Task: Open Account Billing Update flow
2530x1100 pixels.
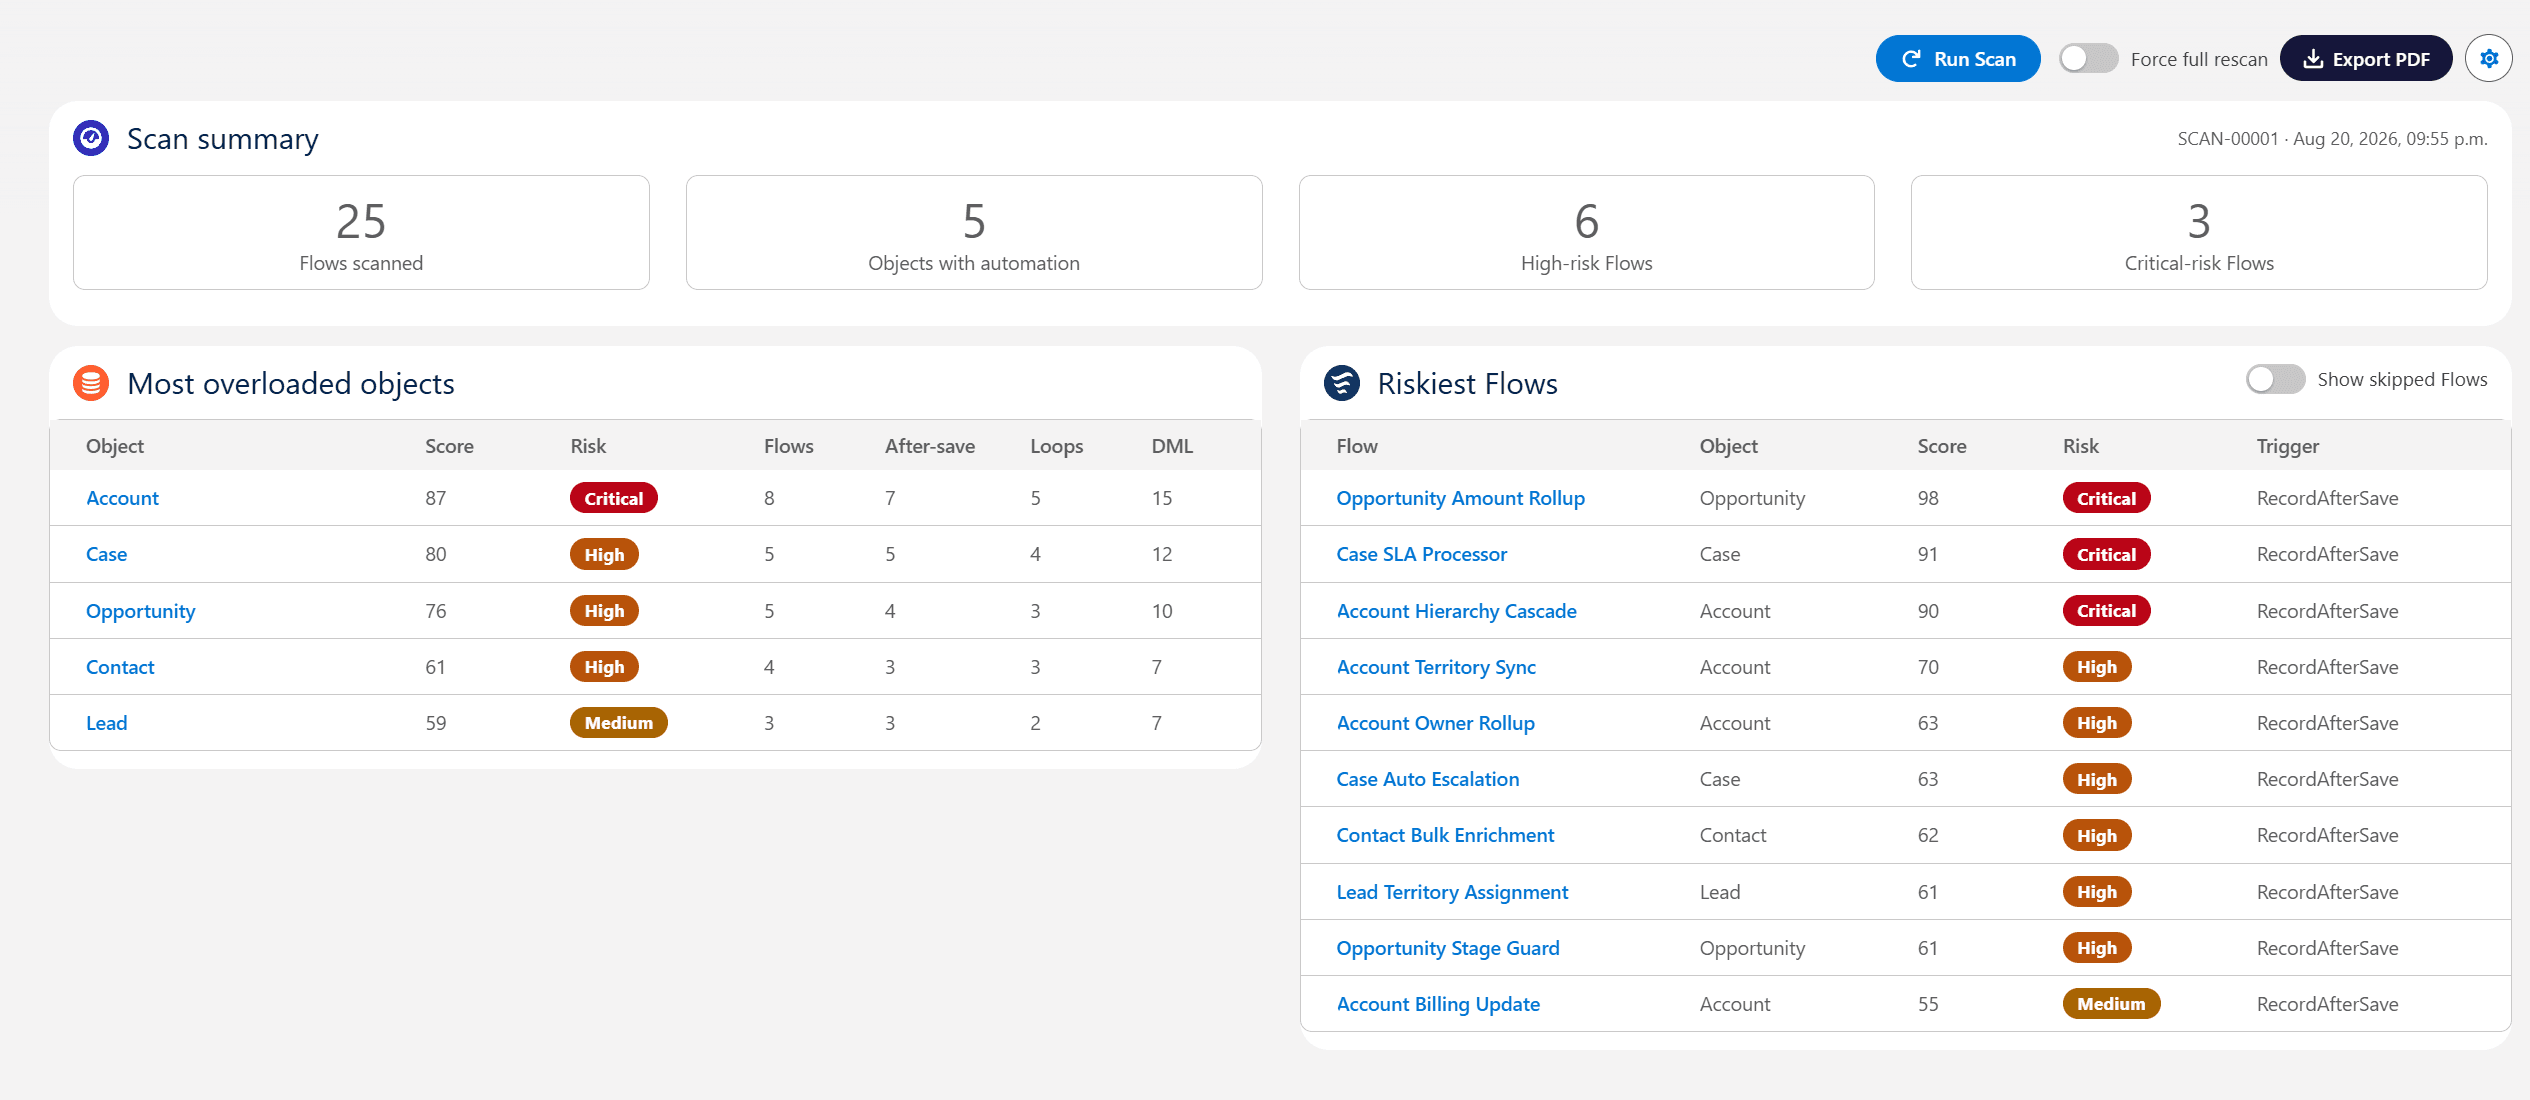Action: click(1438, 1004)
